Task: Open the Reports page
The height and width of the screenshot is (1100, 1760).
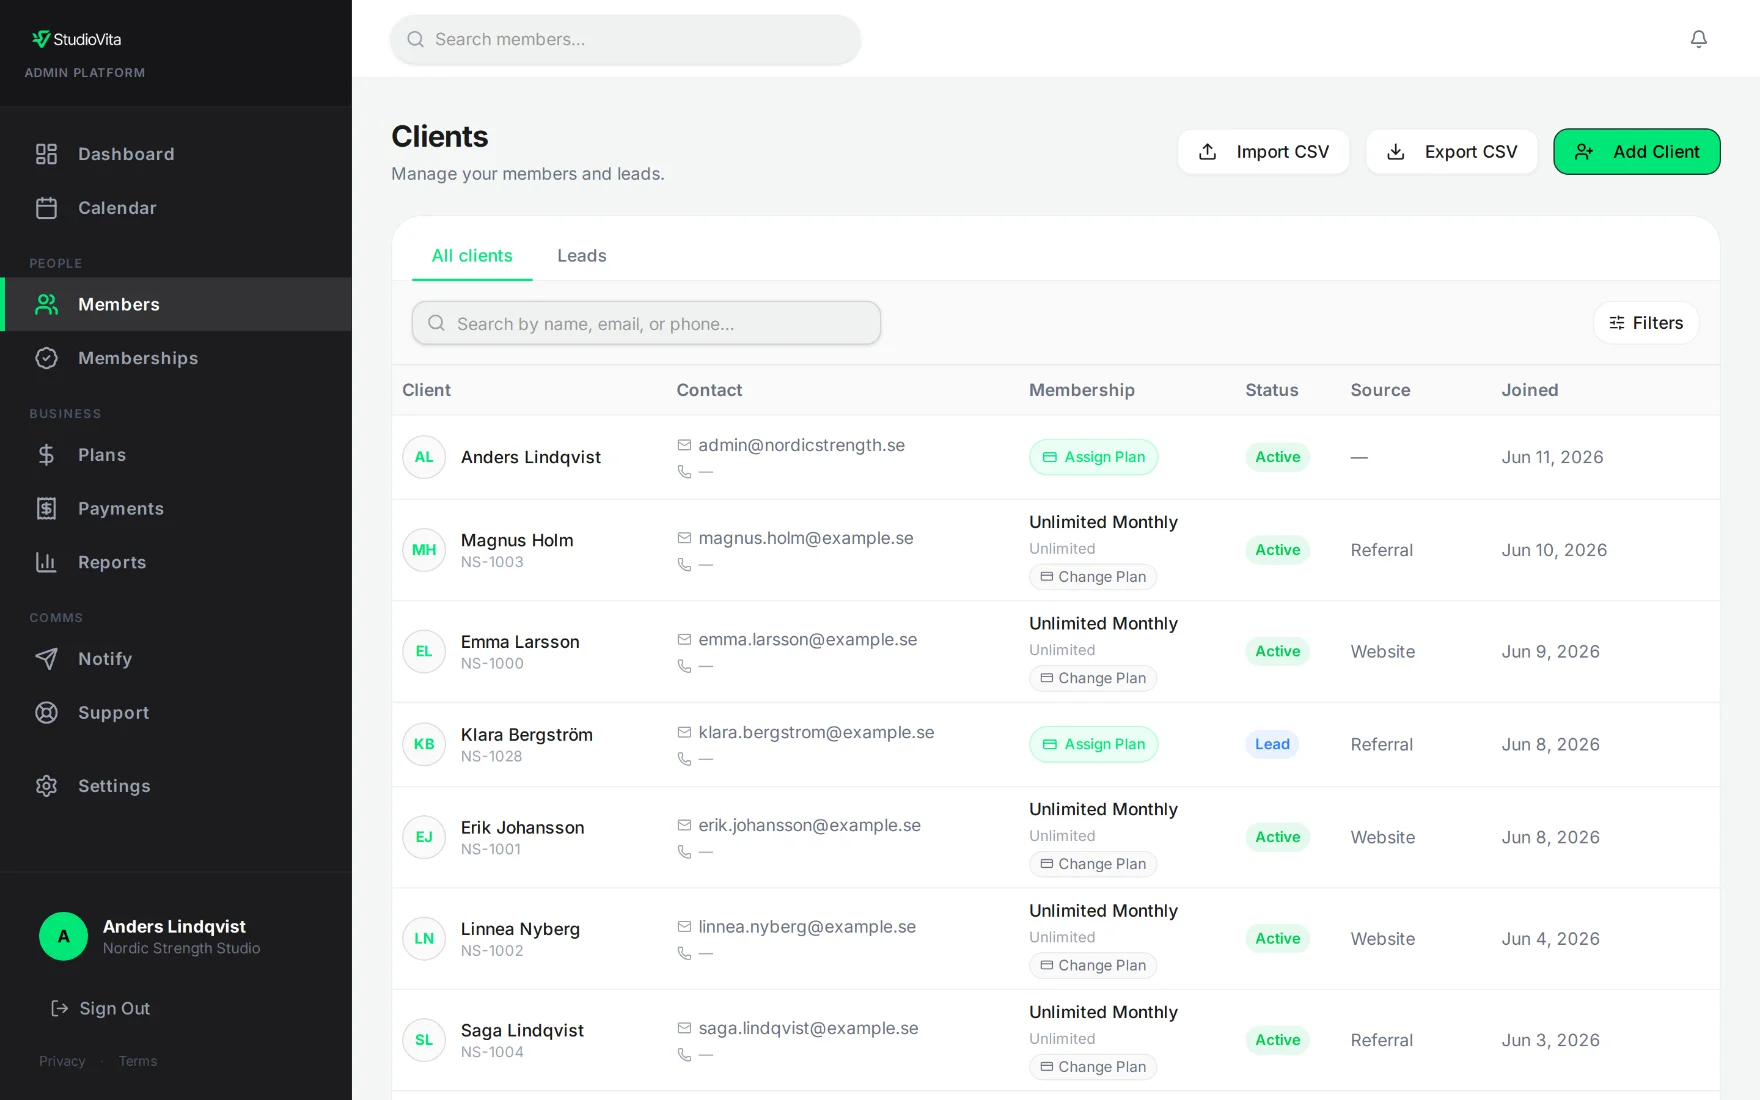Action: (176, 562)
